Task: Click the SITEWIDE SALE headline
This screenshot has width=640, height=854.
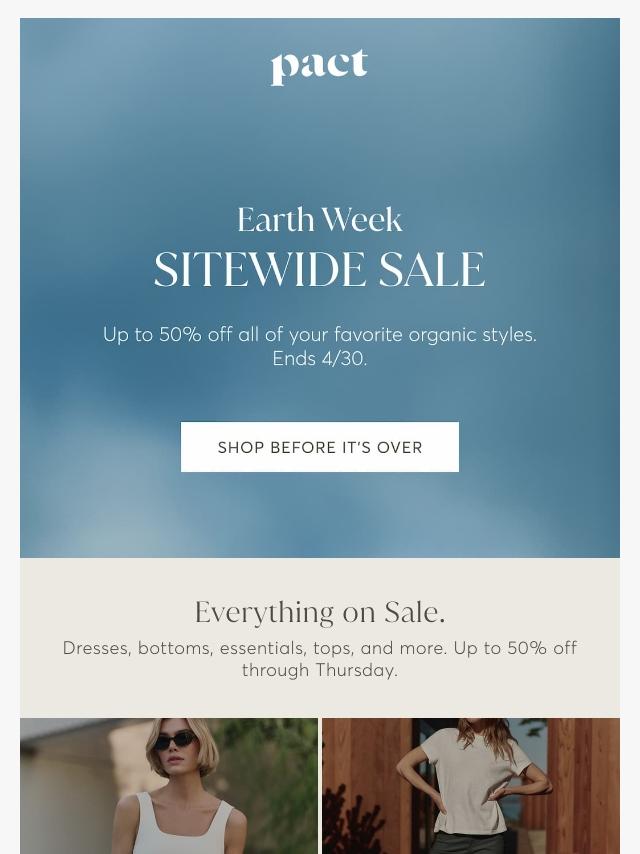Action: [320, 270]
